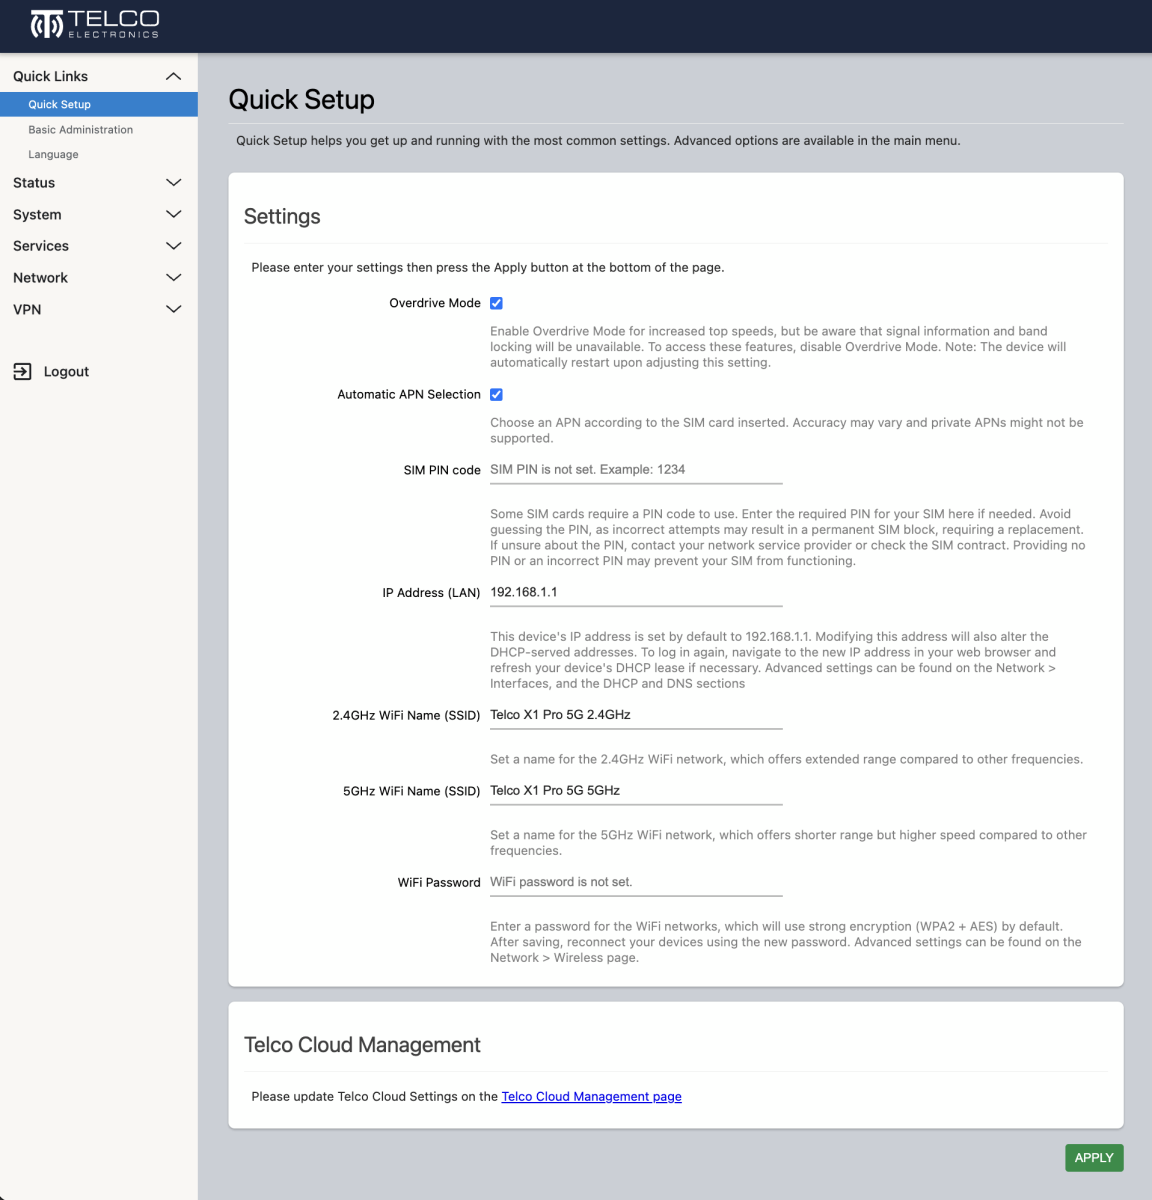The width and height of the screenshot is (1152, 1200).
Task: Focus the WiFi Password field
Action: (x=636, y=883)
